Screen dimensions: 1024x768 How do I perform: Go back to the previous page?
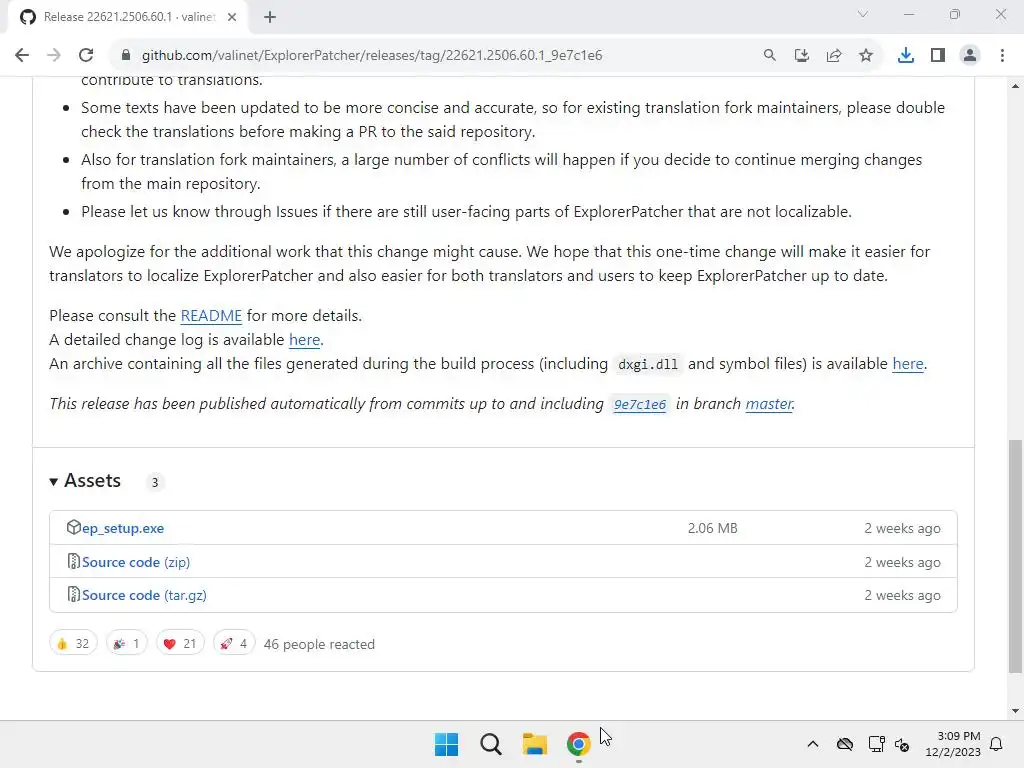coord(22,55)
